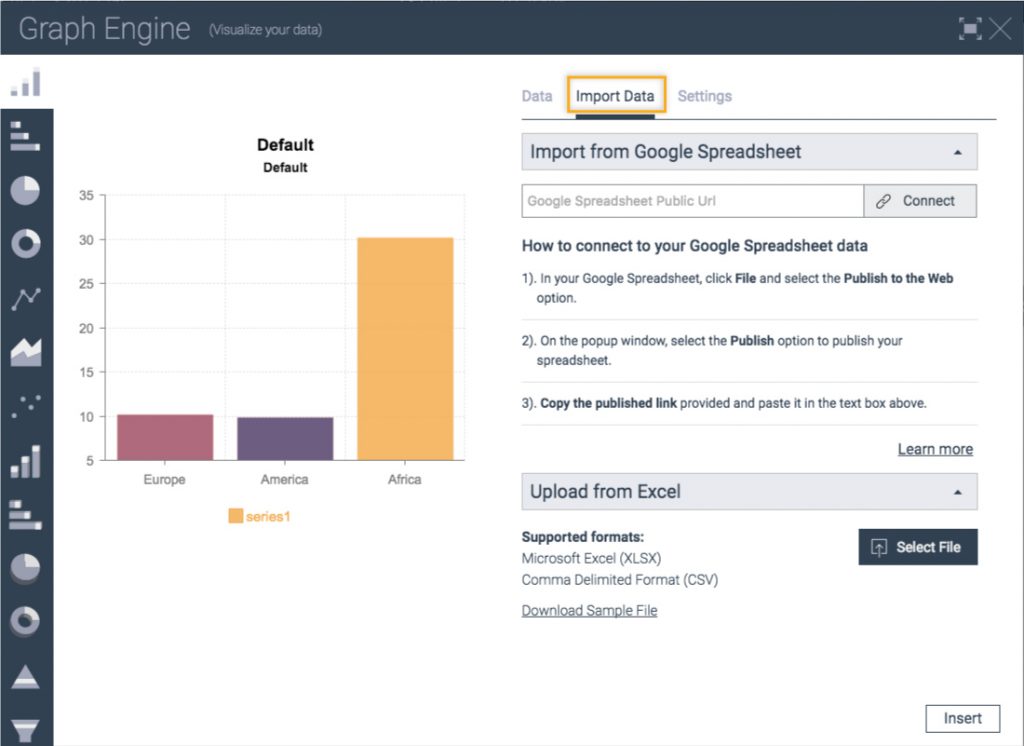The width and height of the screenshot is (1024, 746).
Task: Select the horizontal bar chart icon
Action: 26,137
